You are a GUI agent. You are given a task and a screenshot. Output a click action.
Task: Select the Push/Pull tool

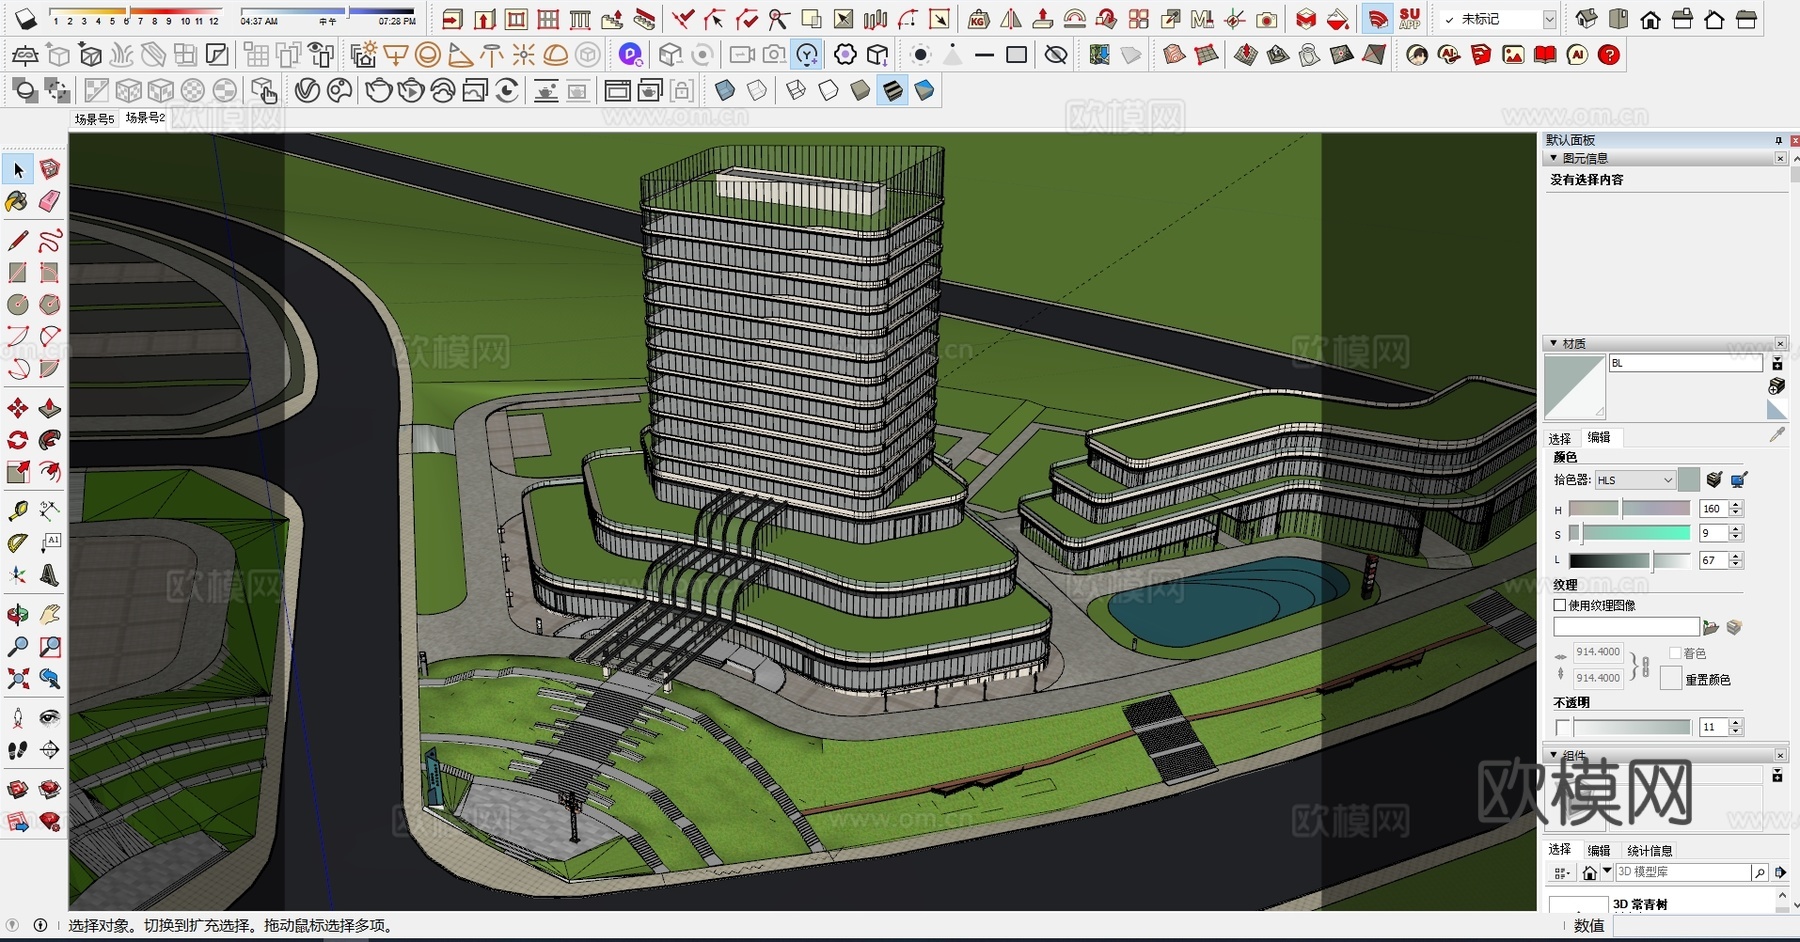(x=50, y=408)
